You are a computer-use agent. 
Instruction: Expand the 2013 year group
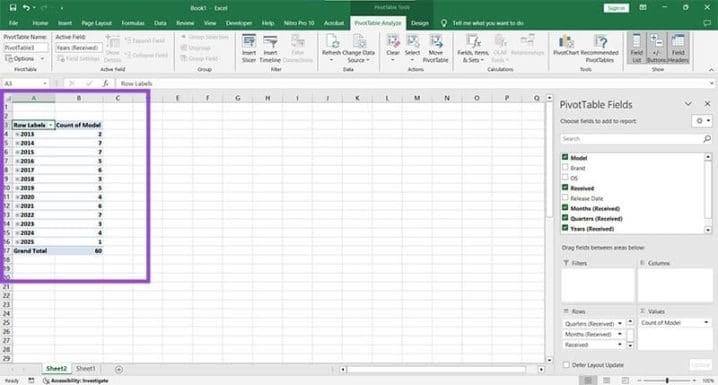coord(17,134)
